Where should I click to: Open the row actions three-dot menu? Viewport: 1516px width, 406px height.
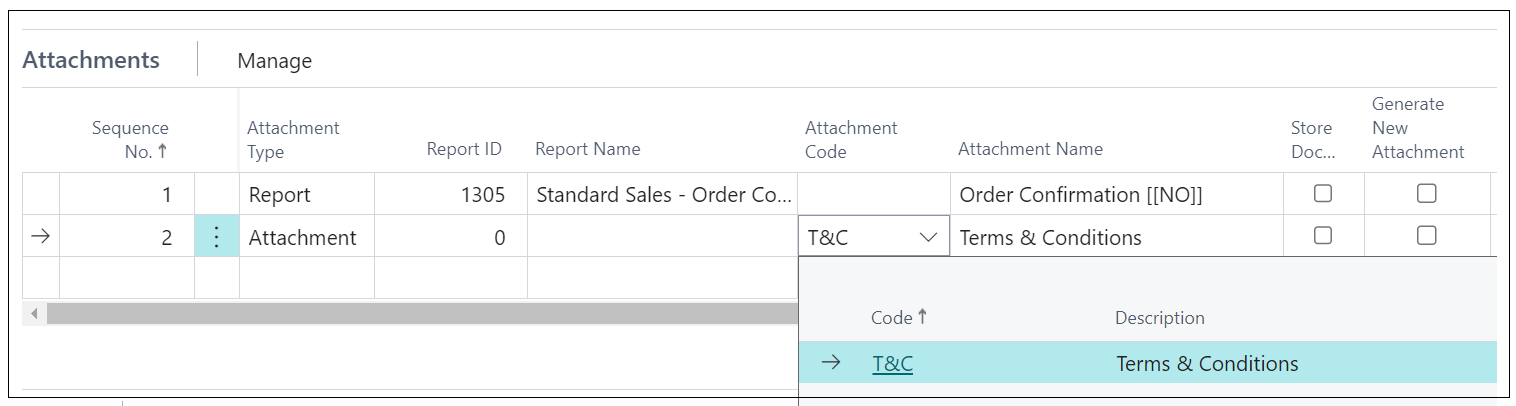tap(217, 237)
